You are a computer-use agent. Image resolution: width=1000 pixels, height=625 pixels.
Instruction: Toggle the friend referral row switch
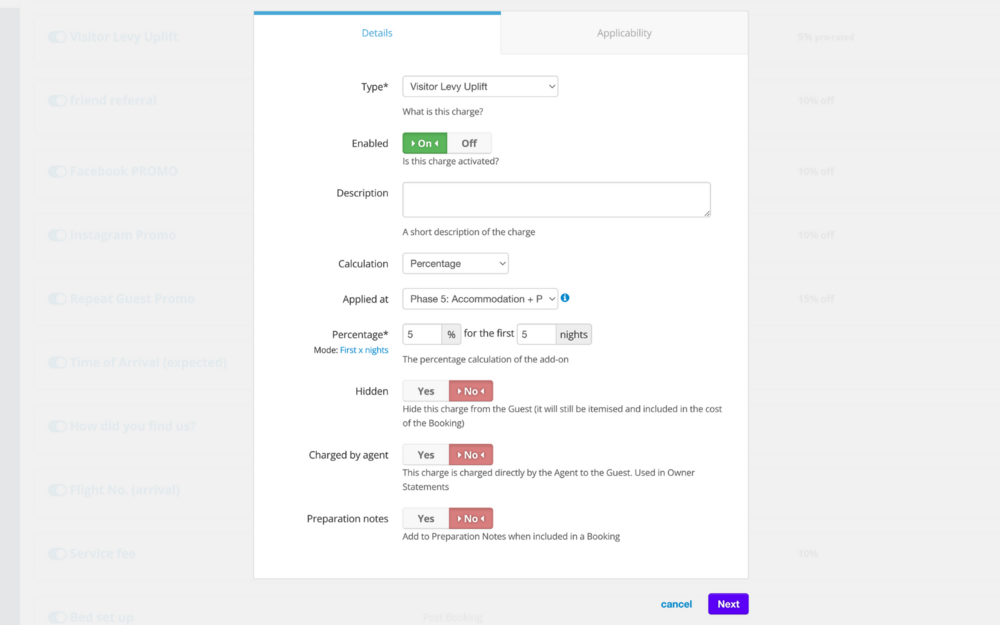pos(57,101)
